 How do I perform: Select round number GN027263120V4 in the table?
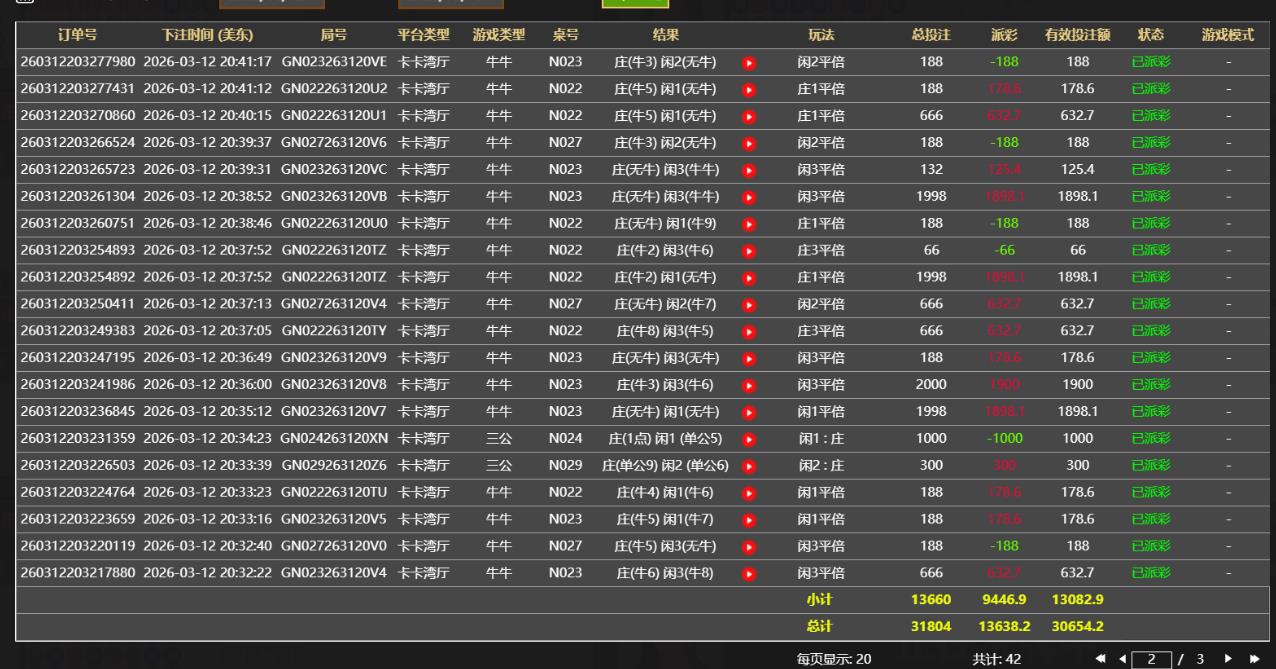click(333, 304)
